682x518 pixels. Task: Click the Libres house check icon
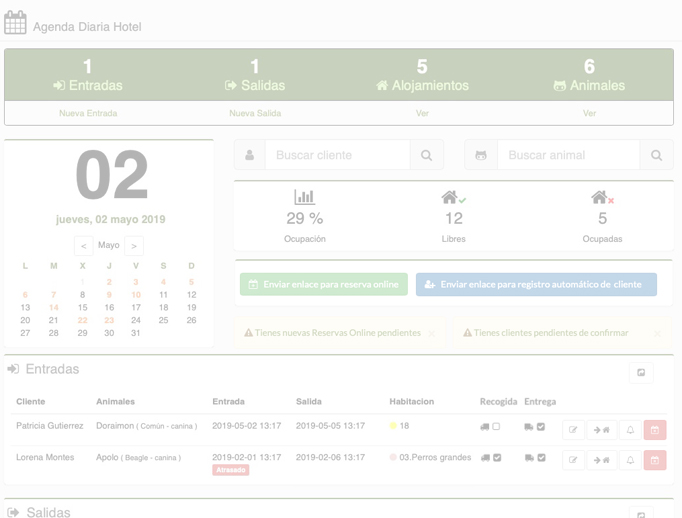point(453,197)
